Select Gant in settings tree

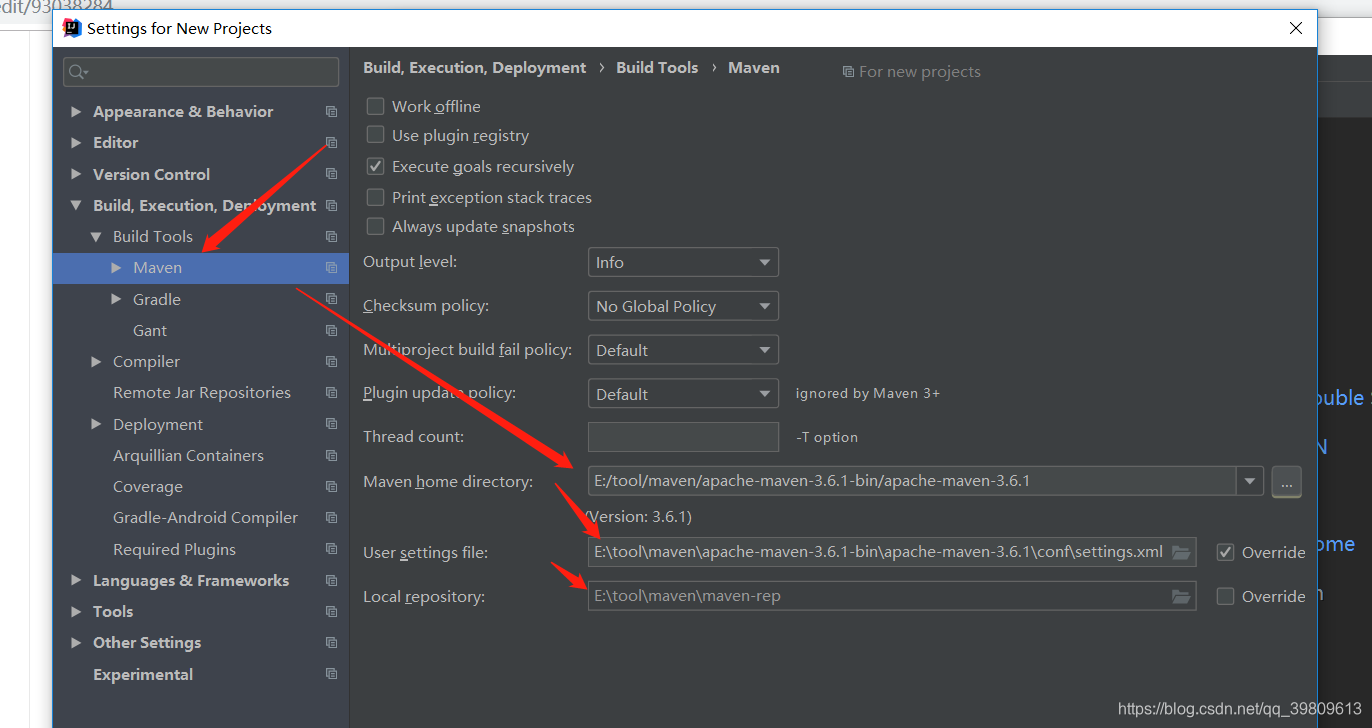coord(150,330)
